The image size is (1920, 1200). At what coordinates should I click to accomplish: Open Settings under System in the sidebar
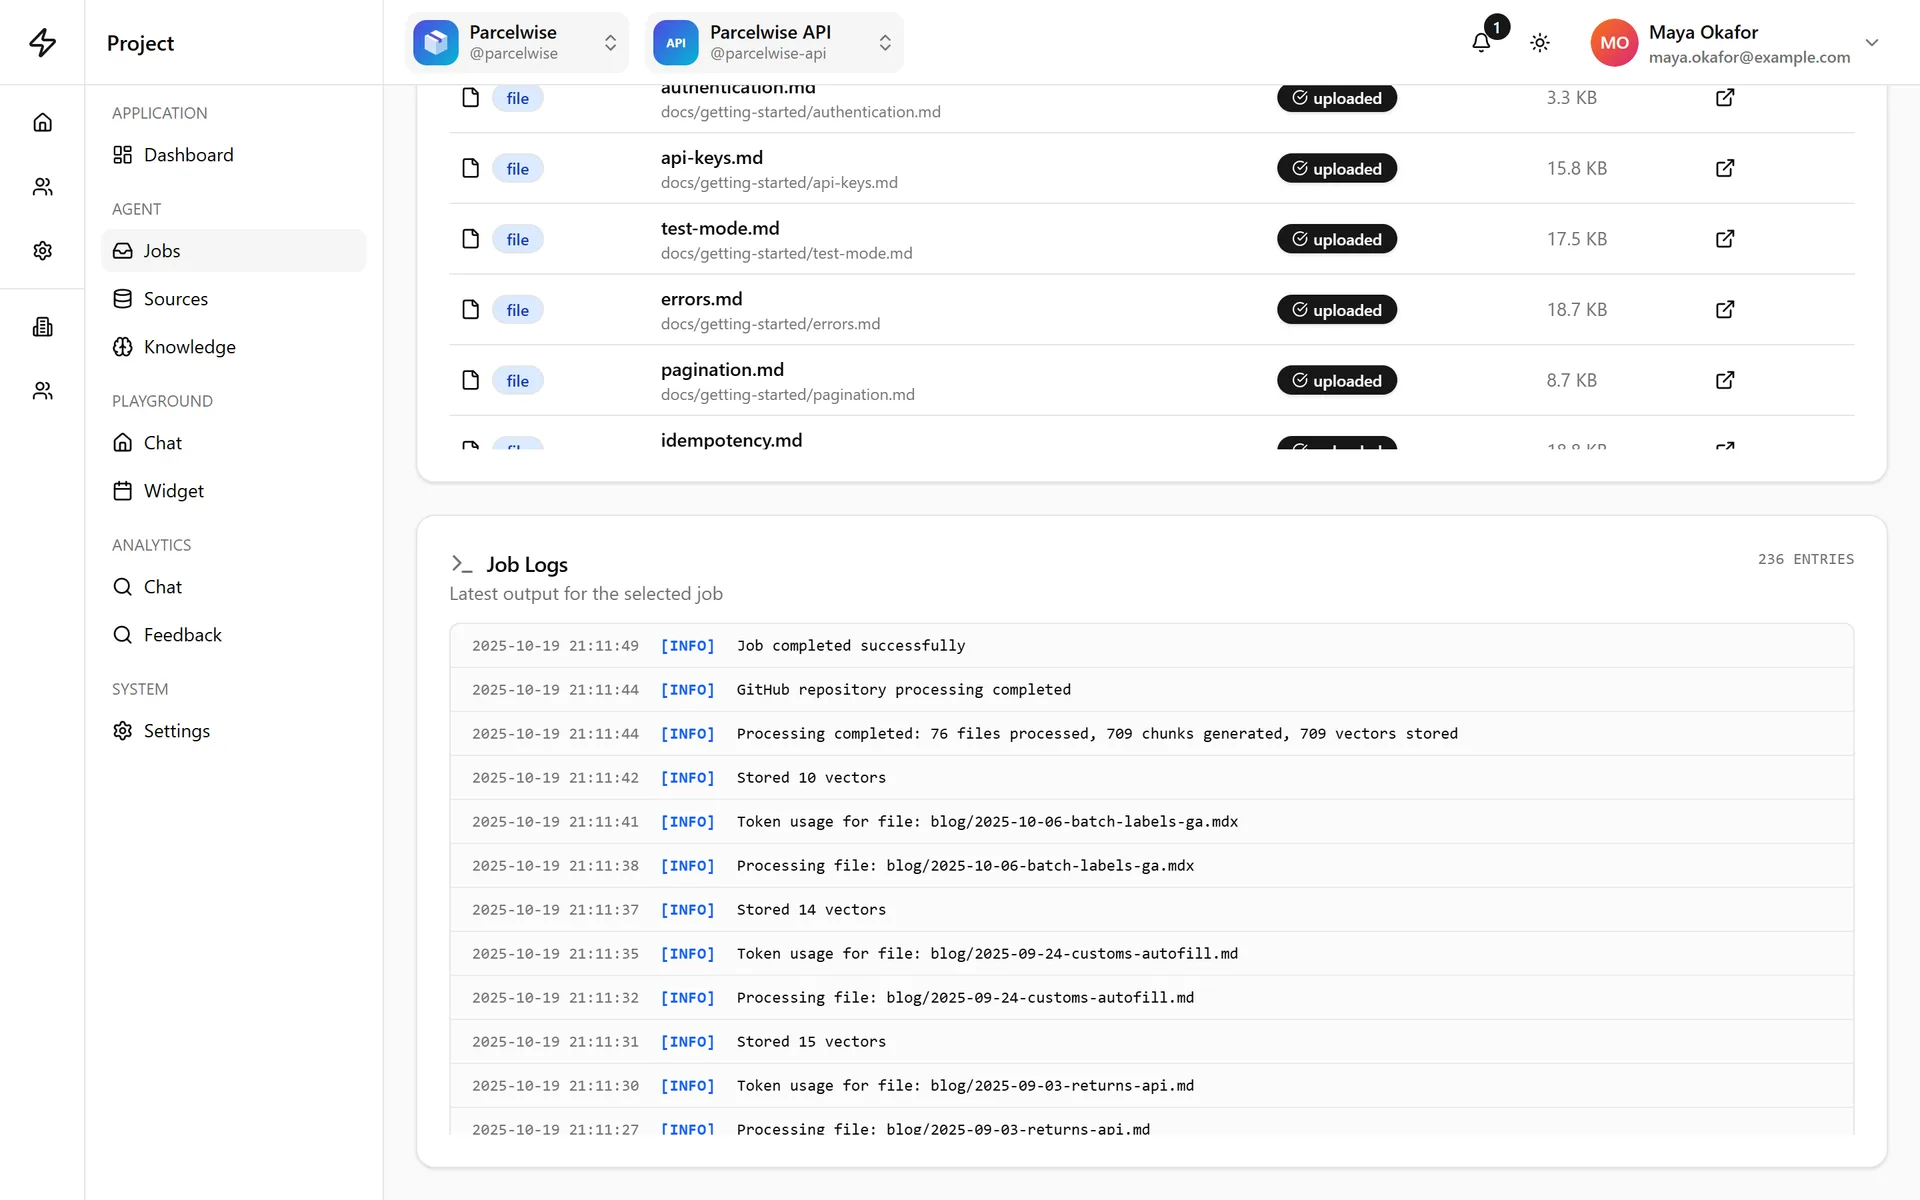[x=233, y=731]
